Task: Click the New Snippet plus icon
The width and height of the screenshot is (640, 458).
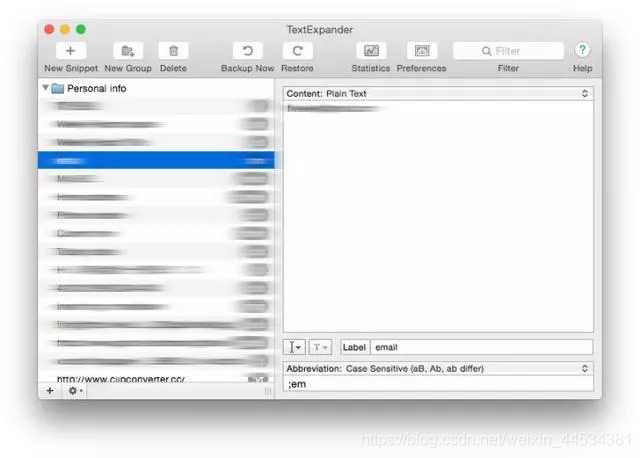Action: (71, 51)
